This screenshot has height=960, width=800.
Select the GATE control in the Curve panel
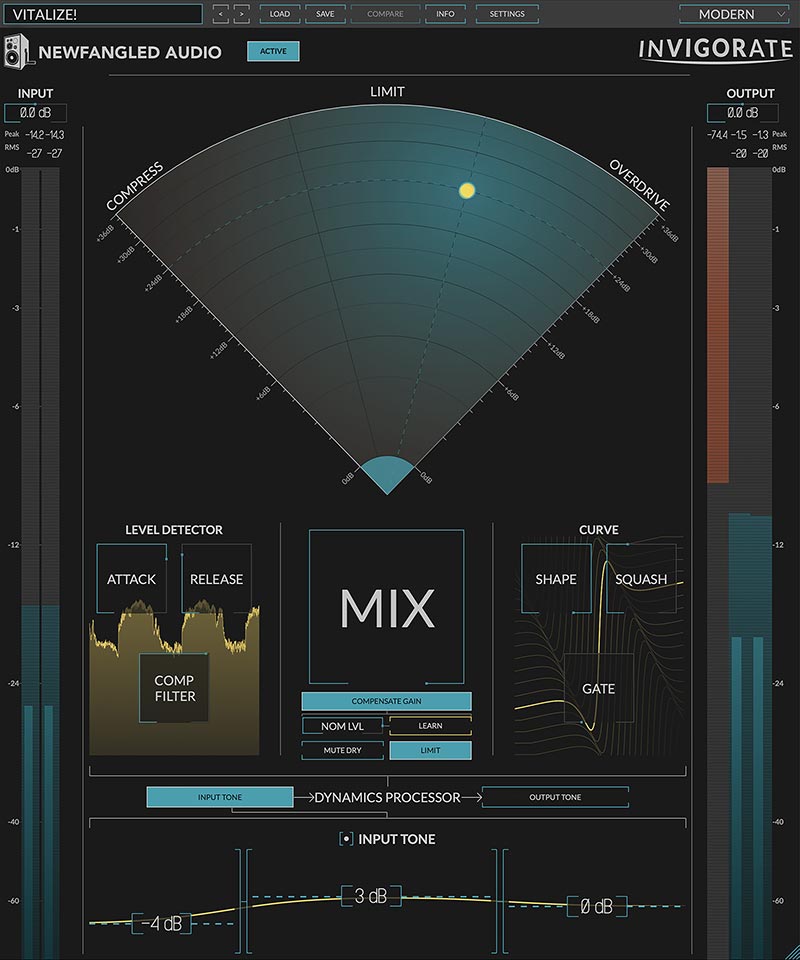coord(597,689)
